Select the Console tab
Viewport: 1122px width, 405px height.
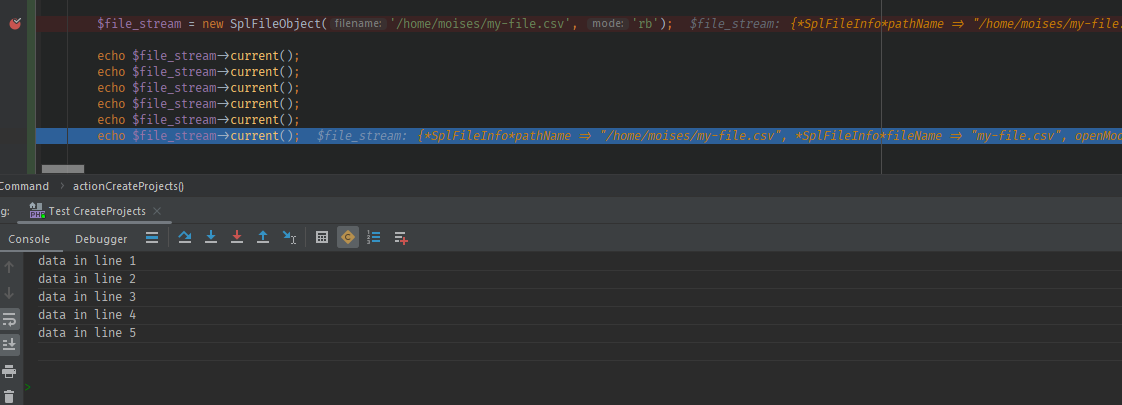pyautogui.click(x=29, y=239)
